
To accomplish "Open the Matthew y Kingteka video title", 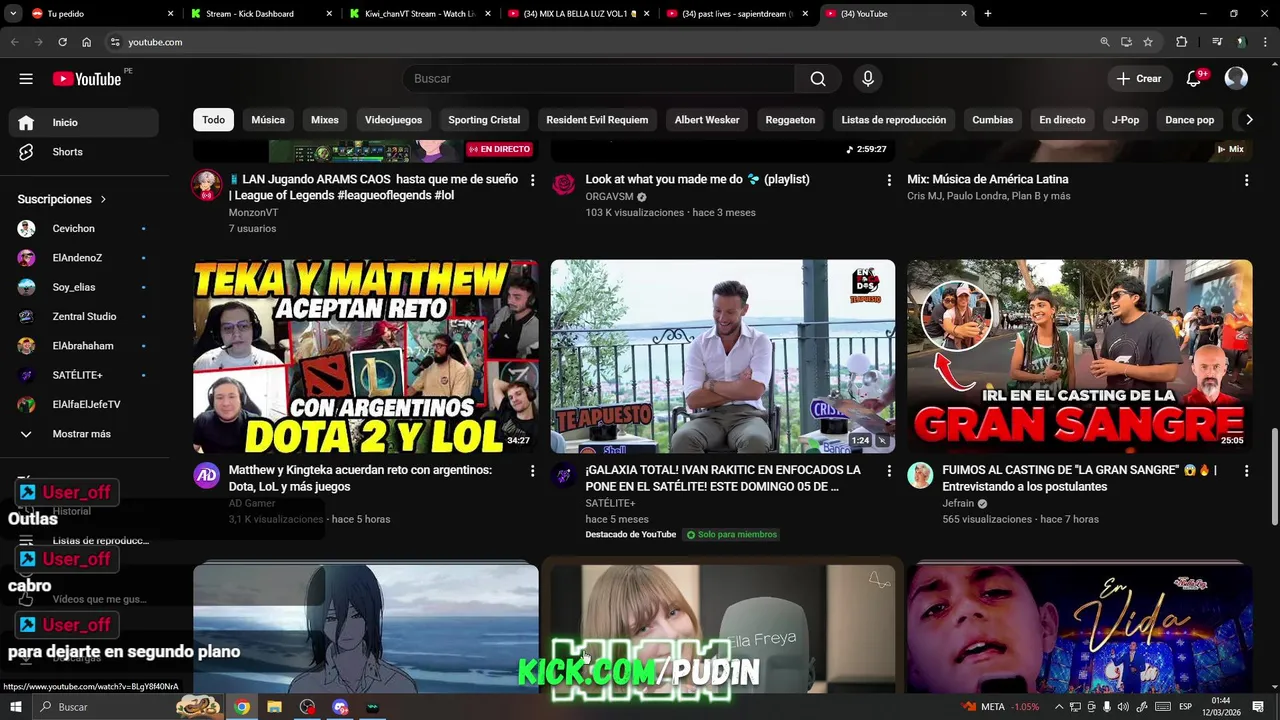I will (x=360, y=478).
